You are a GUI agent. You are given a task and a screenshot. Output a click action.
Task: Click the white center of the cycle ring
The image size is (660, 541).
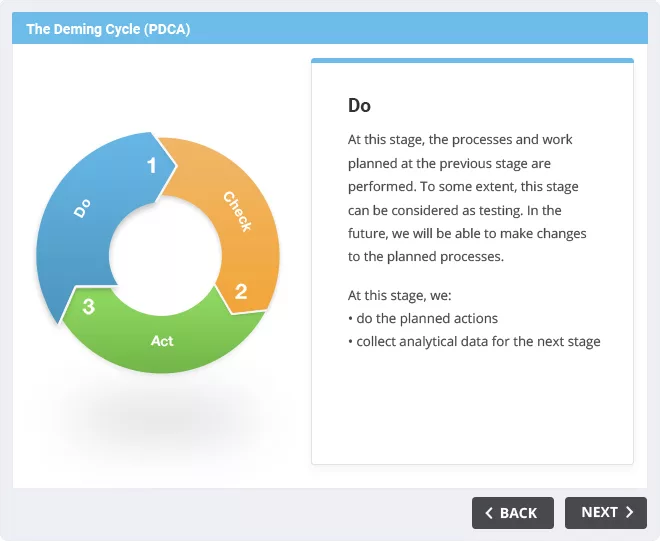[x=165, y=255]
